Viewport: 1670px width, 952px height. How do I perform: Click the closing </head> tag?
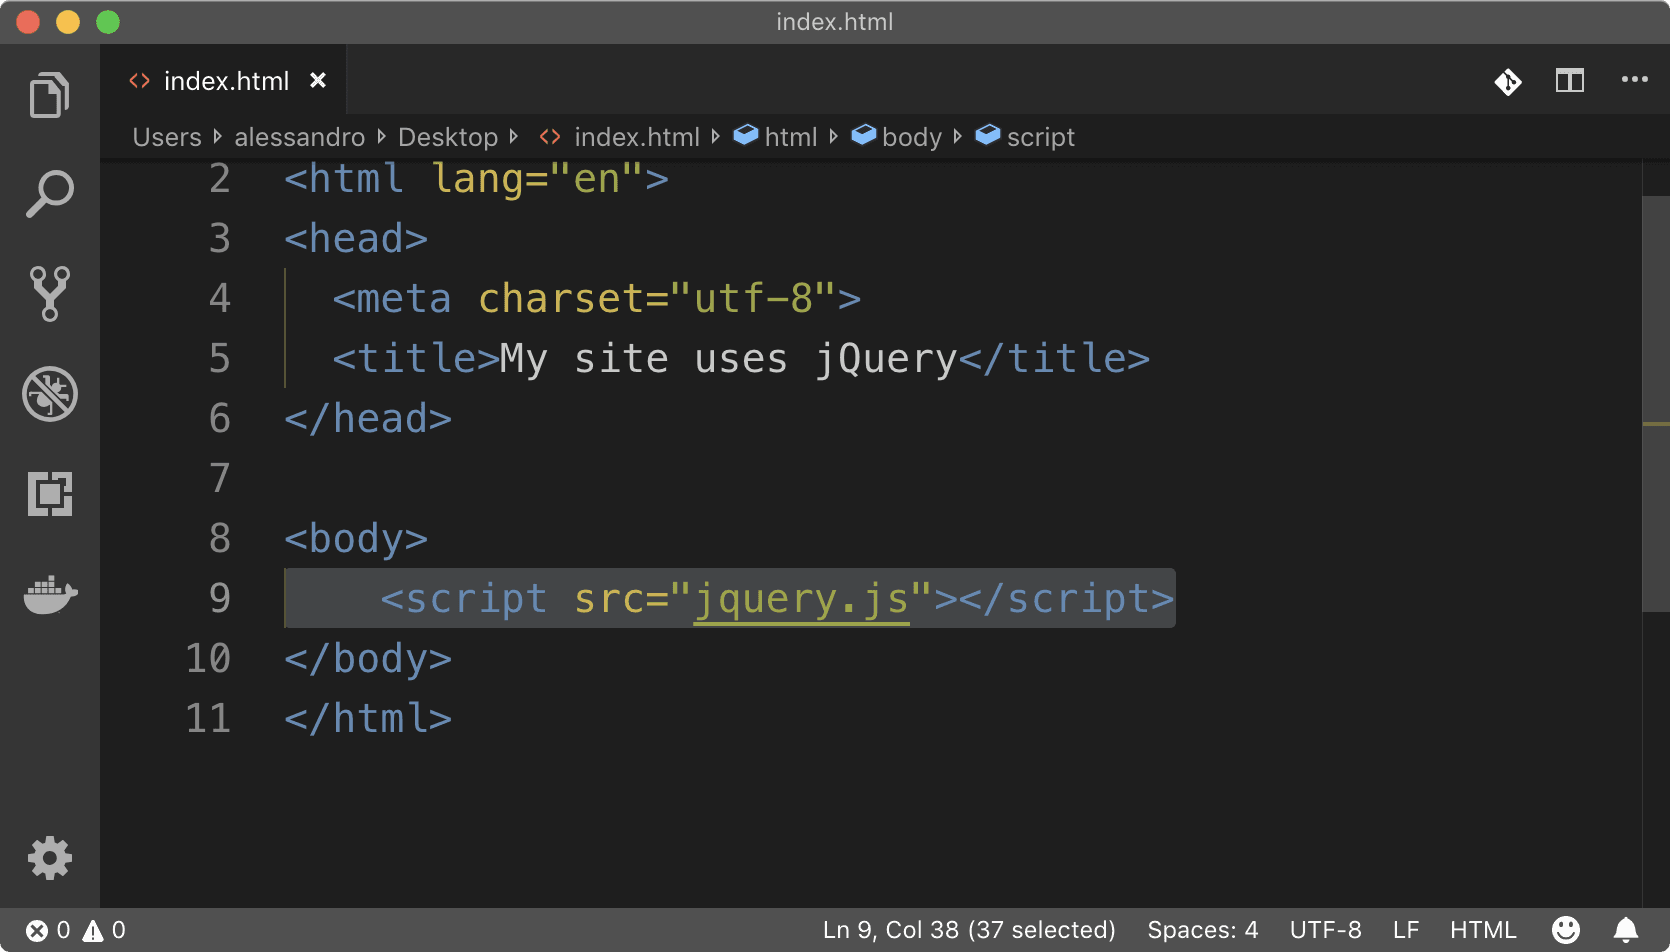click(x=368, y=418)
